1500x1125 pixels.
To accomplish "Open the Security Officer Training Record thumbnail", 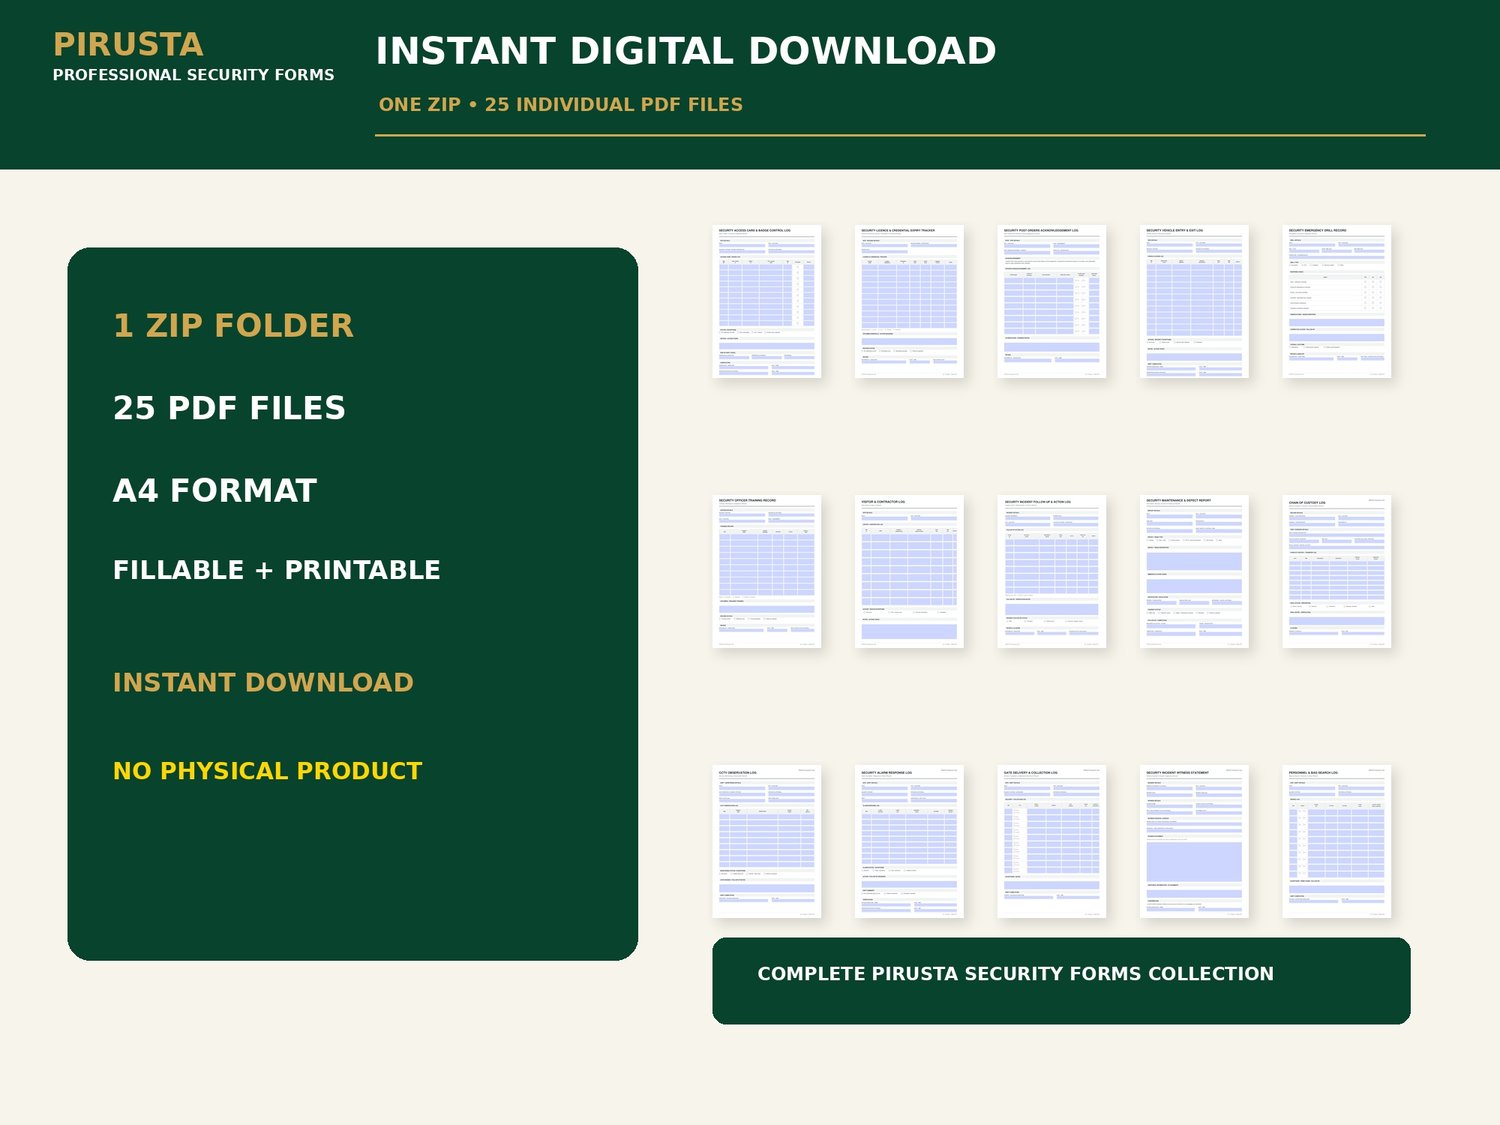I will pyautogui.click(x=767, y=571).
